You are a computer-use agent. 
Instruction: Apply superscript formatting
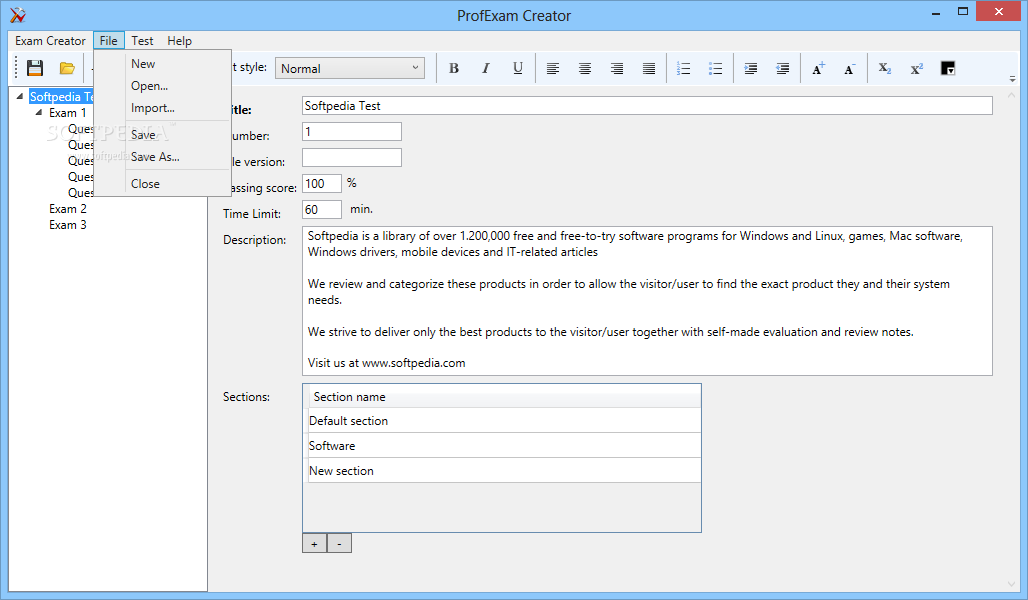tap(917, 68)
